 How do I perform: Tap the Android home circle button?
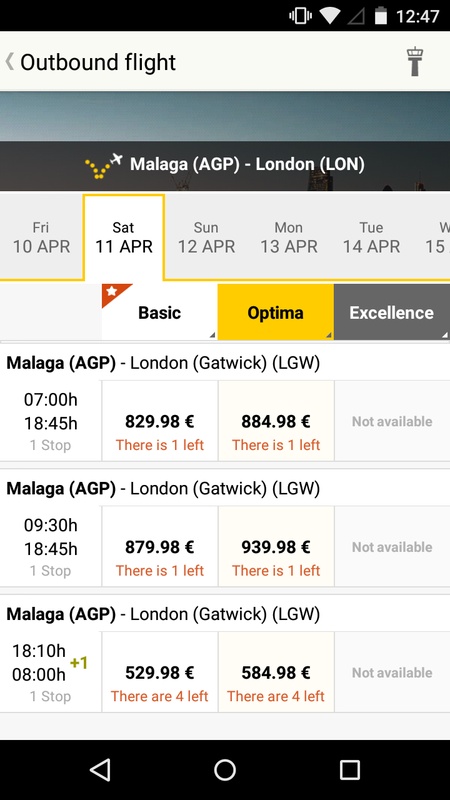(x=225, y=769)
